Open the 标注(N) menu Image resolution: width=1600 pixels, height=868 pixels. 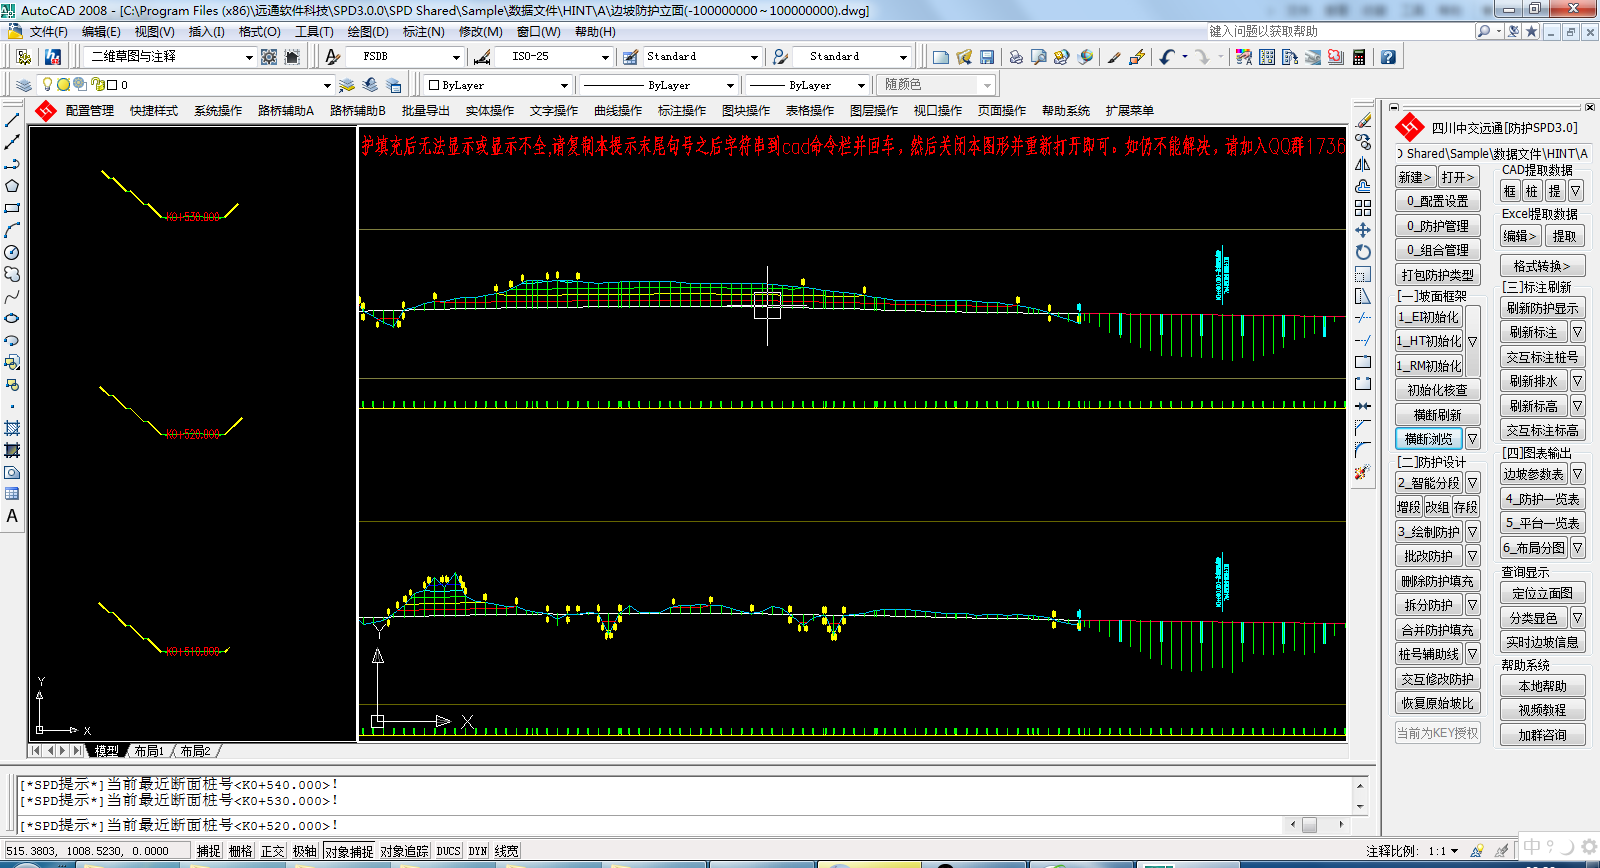[423, 32]
